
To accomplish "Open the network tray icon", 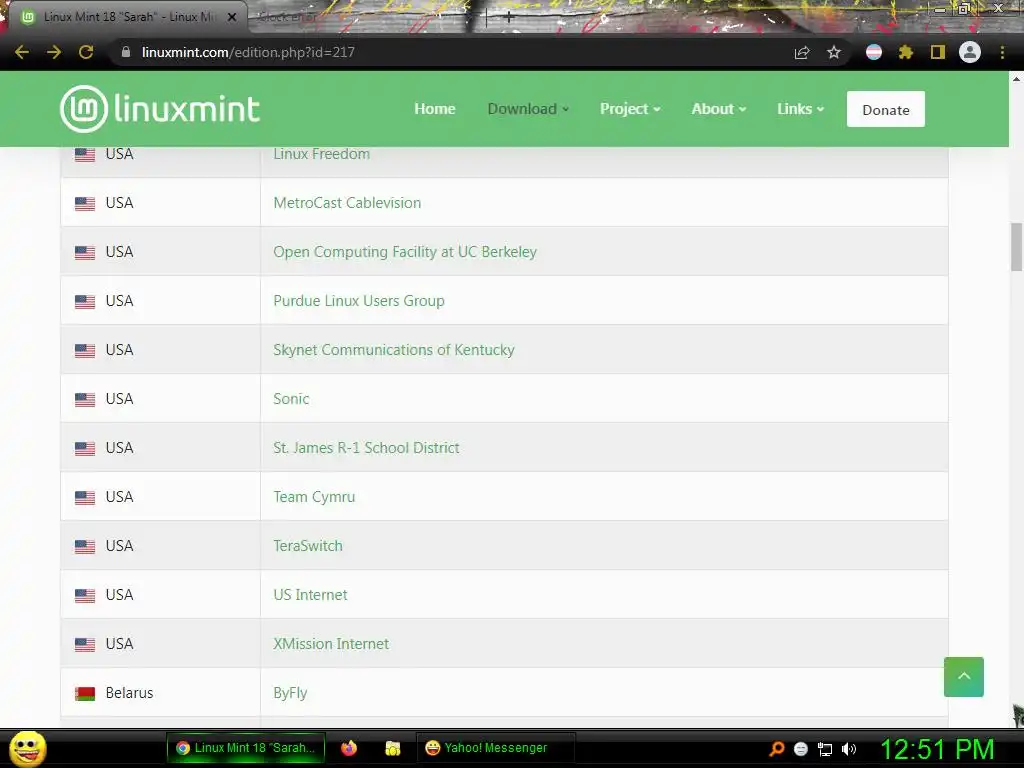I will tap(825, 749).
